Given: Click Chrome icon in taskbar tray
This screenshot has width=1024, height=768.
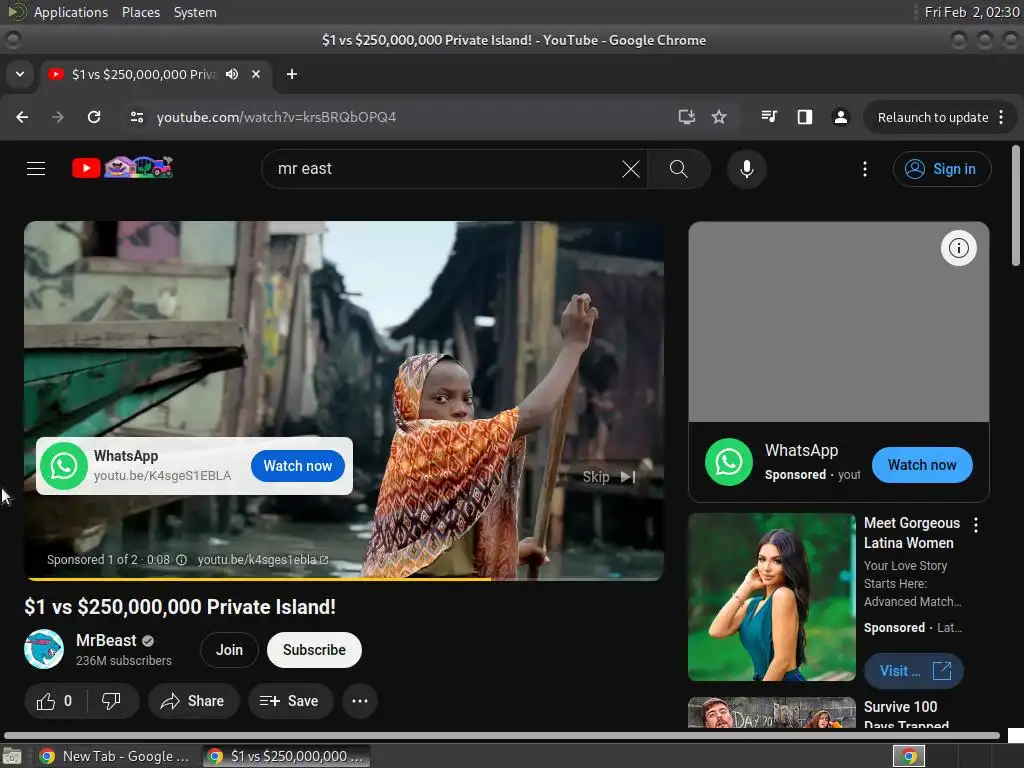Looking at the screenshot, I should (909, 756).
